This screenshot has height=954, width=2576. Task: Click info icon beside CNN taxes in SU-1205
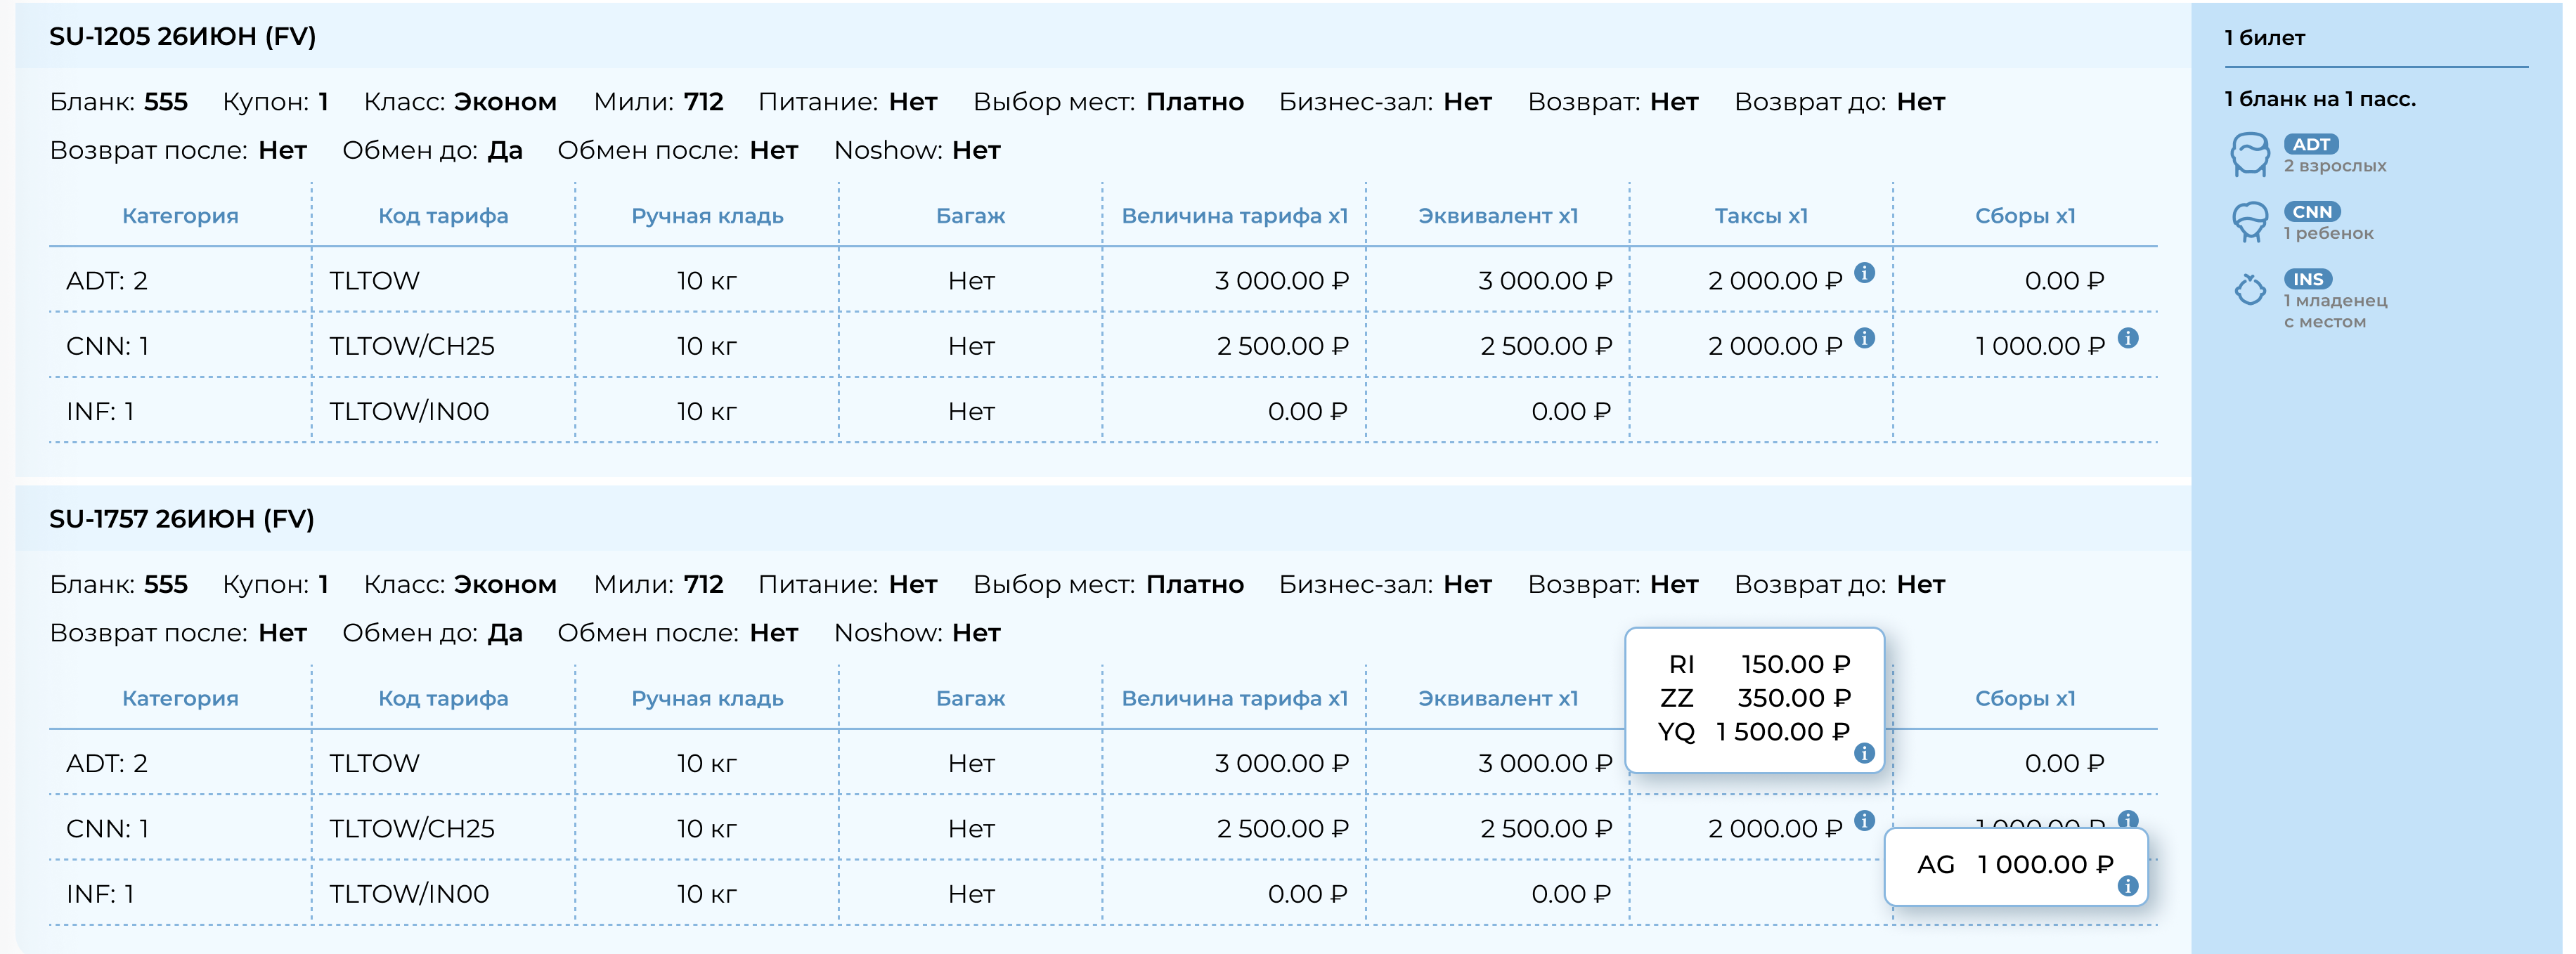1864,338
